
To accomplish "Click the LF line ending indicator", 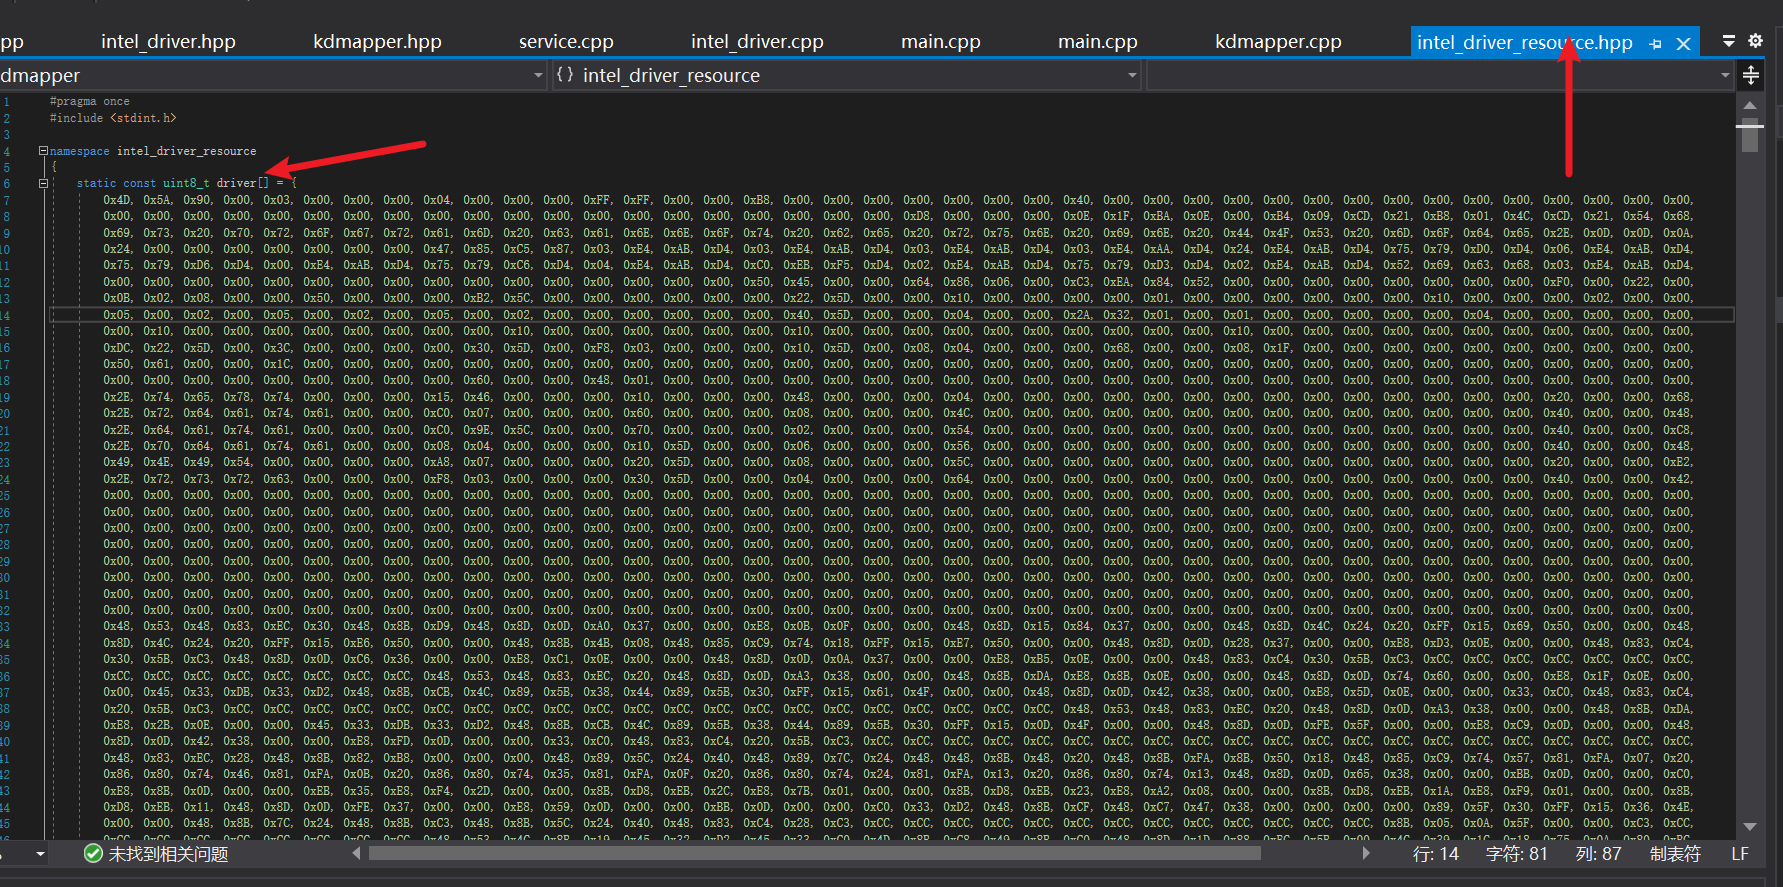I will click(x=1740, y=854).
